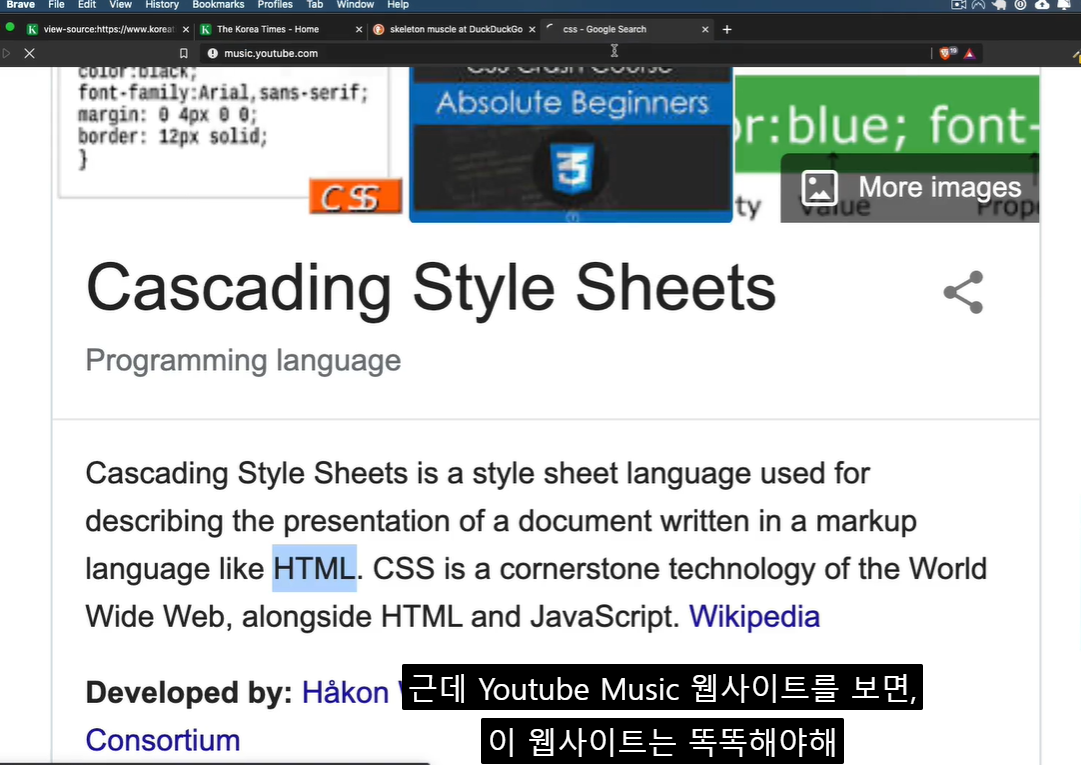This screenshot has width=1081, height=765.
Task: Open the View menu
Action: (120, 5)
